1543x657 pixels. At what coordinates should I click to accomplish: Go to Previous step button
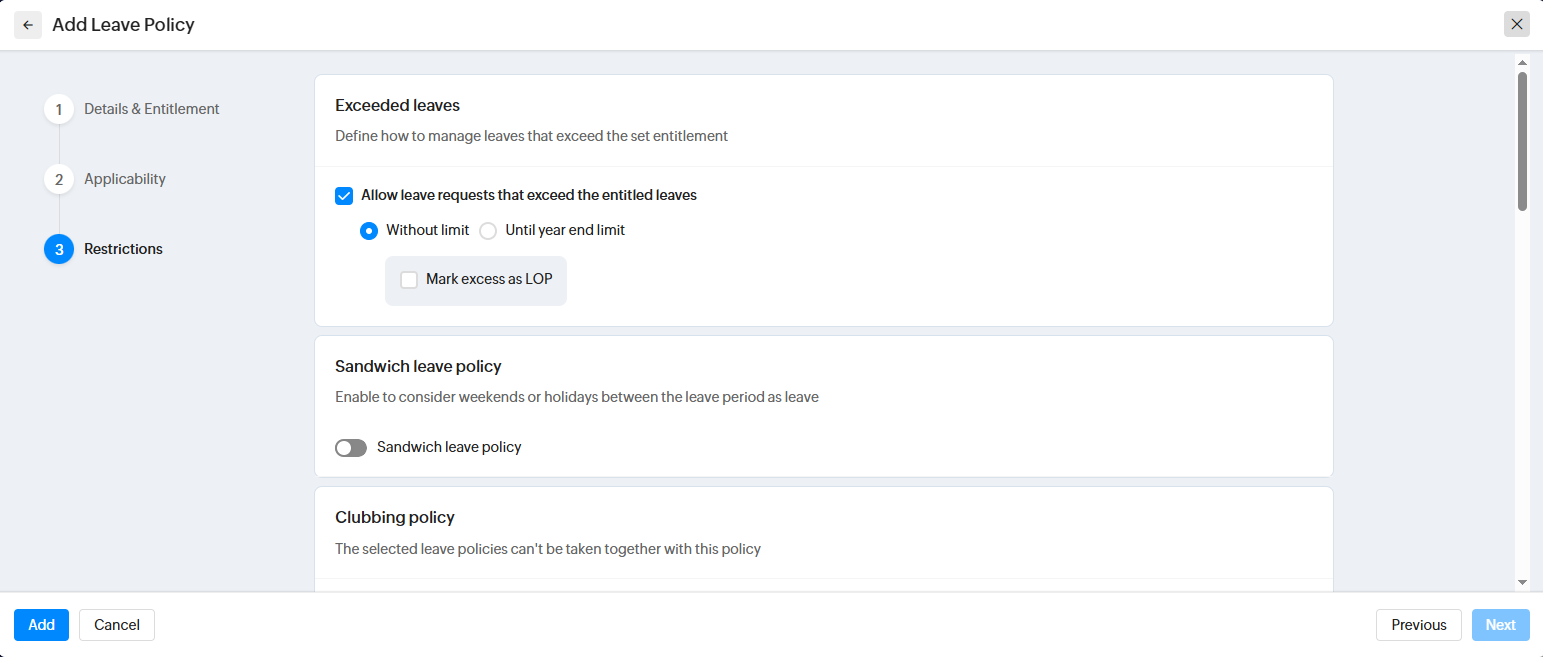pos(1418,625)
